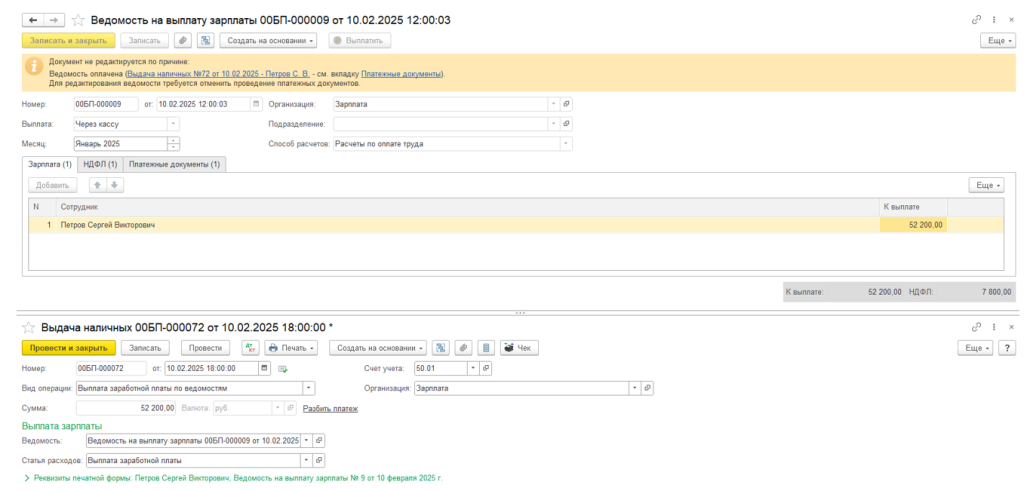Increase month with Месяц stepper up arrow

(x=174, y=140)
